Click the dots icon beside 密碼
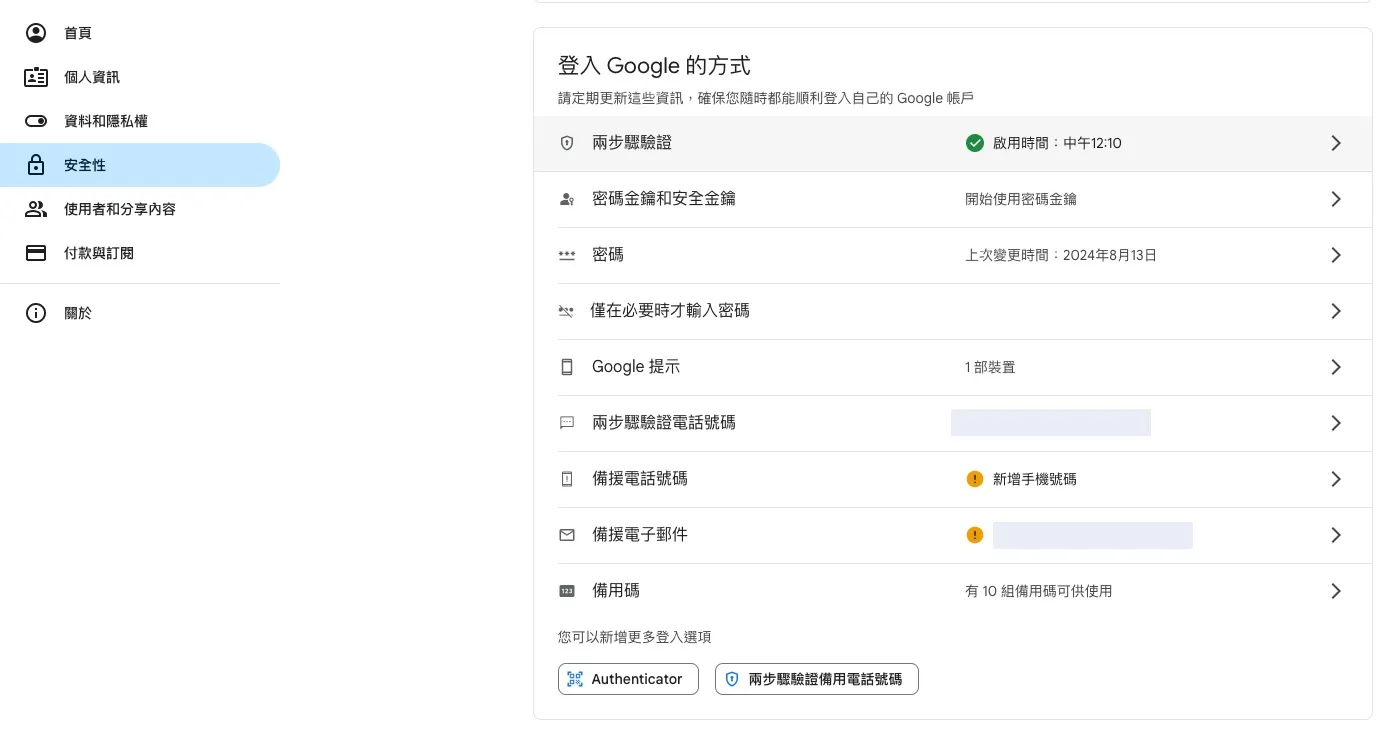 point(567,255)
